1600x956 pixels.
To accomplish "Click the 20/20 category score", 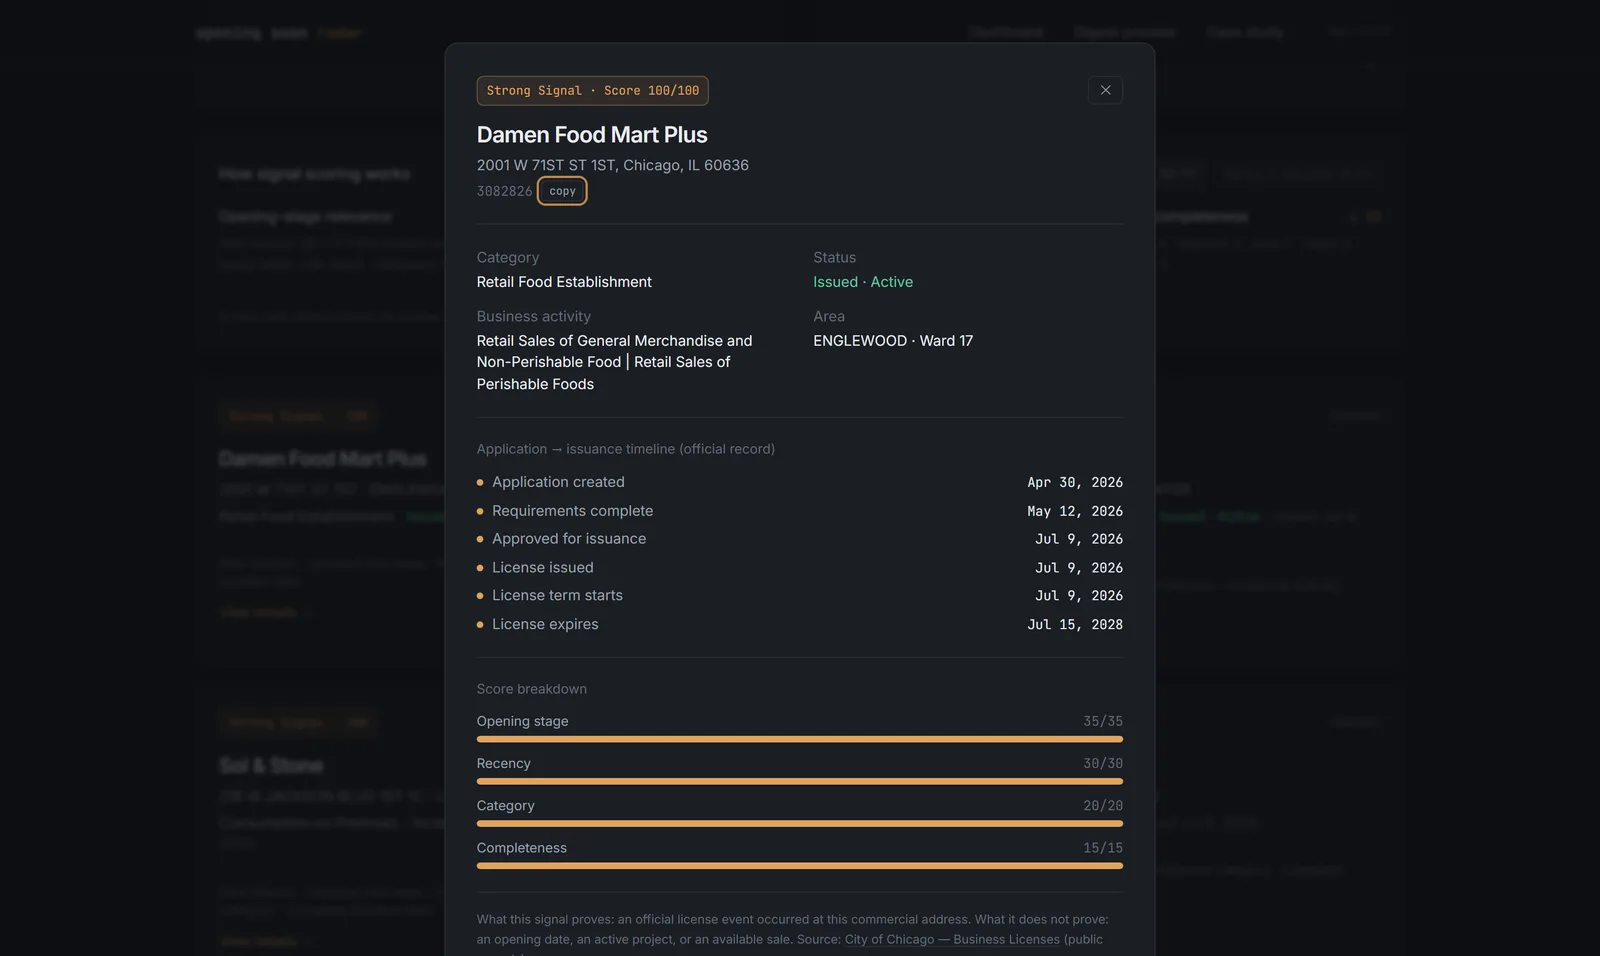I will coord(1103,805).
